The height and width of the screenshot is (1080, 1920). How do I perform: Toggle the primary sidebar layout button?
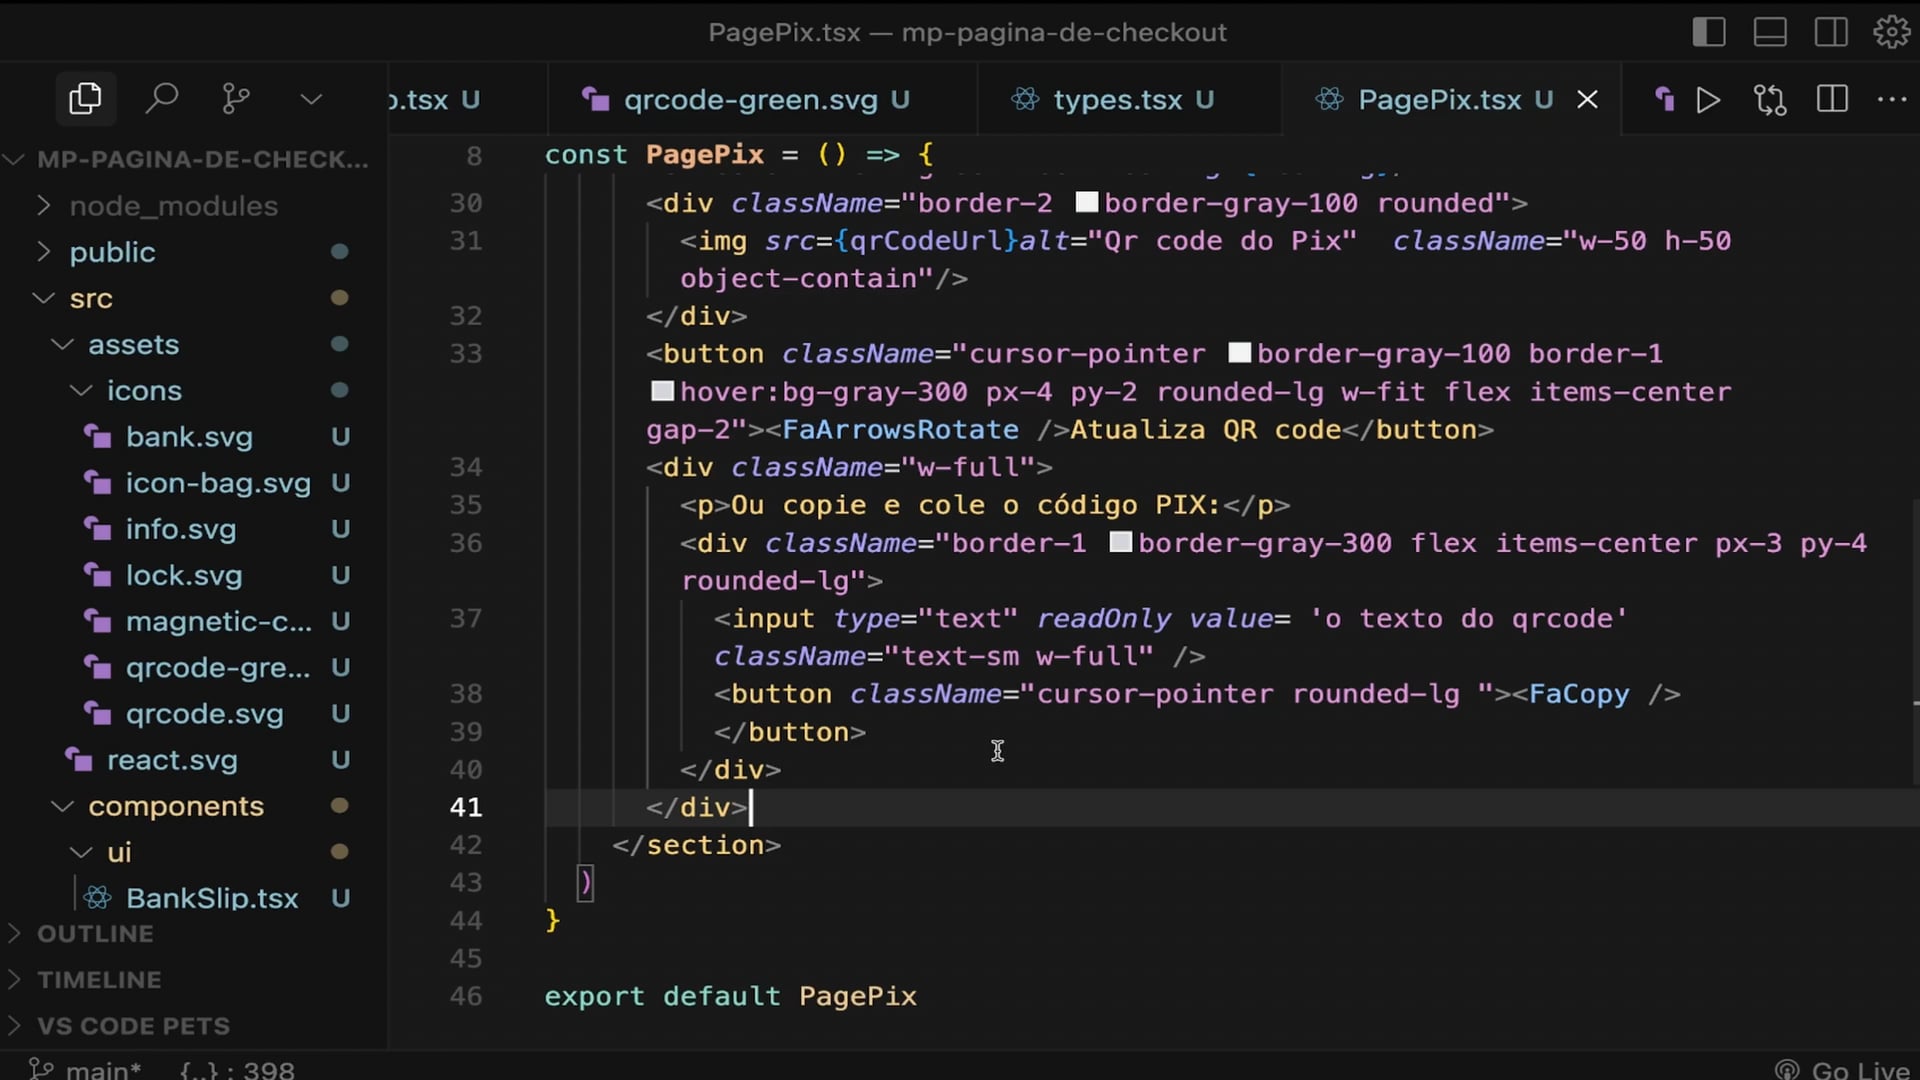(x=1709, y=32)
